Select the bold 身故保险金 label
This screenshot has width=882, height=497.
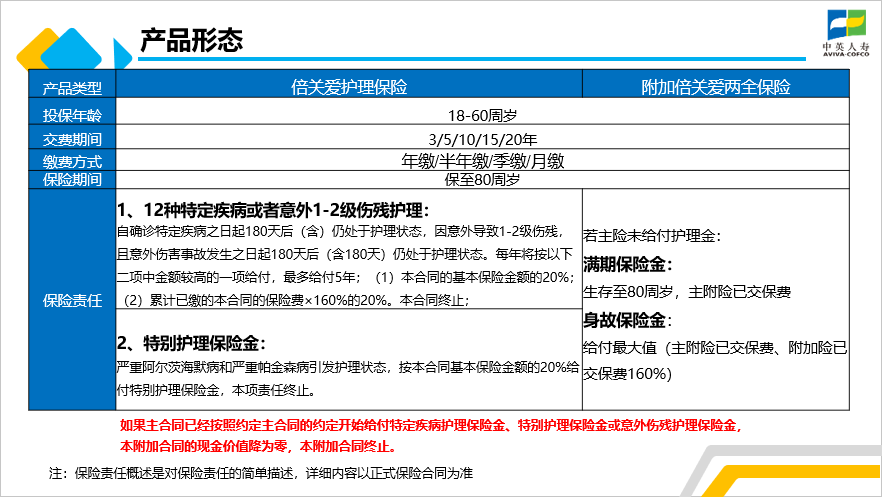pos(628,320)
